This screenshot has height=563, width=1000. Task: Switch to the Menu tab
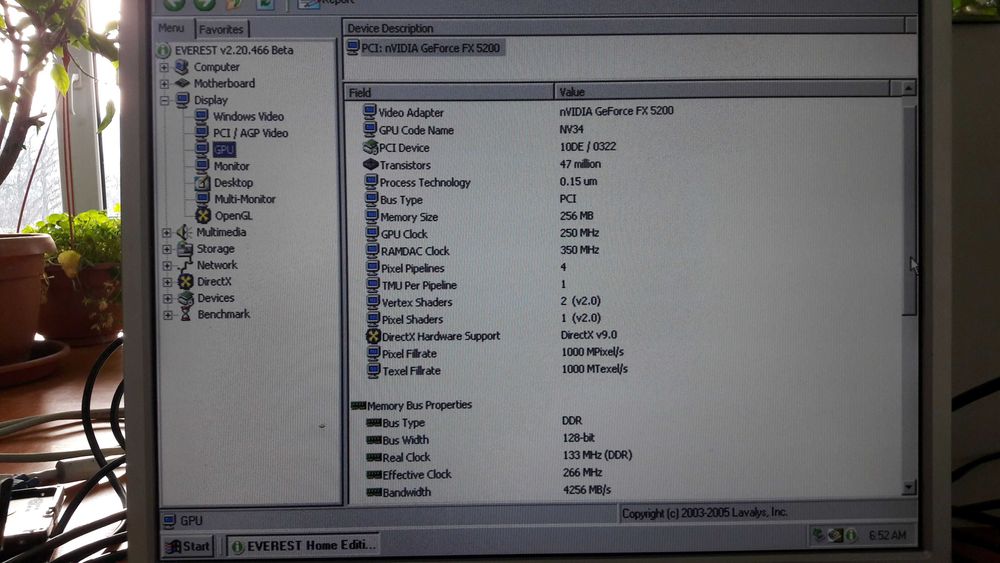(171, 28)
